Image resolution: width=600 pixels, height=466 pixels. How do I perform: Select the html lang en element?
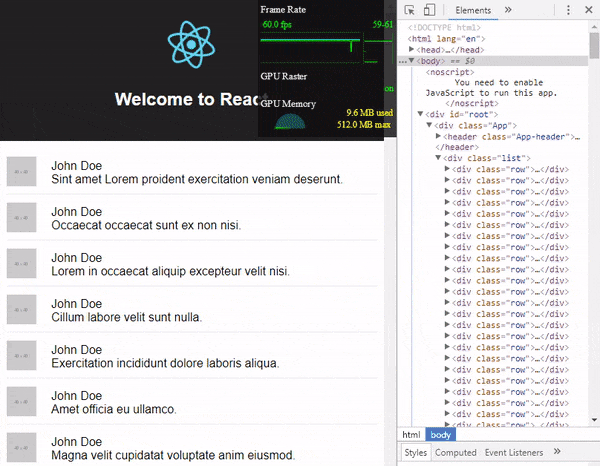click(446, 39)
